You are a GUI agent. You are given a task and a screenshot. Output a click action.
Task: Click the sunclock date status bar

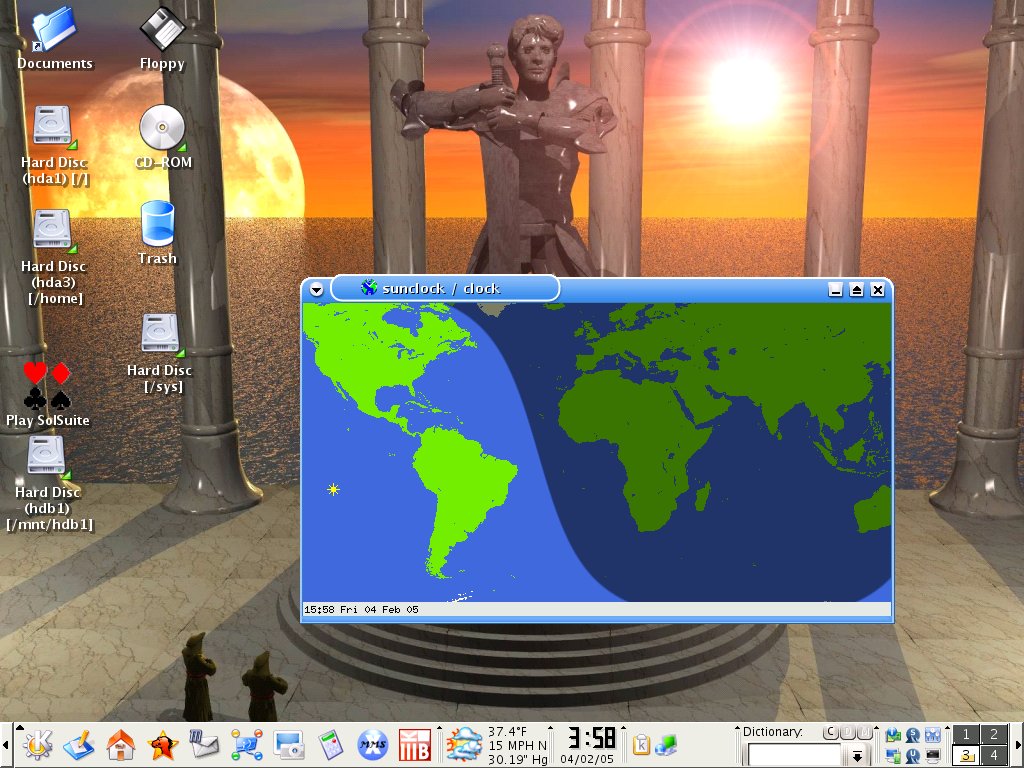596,609
